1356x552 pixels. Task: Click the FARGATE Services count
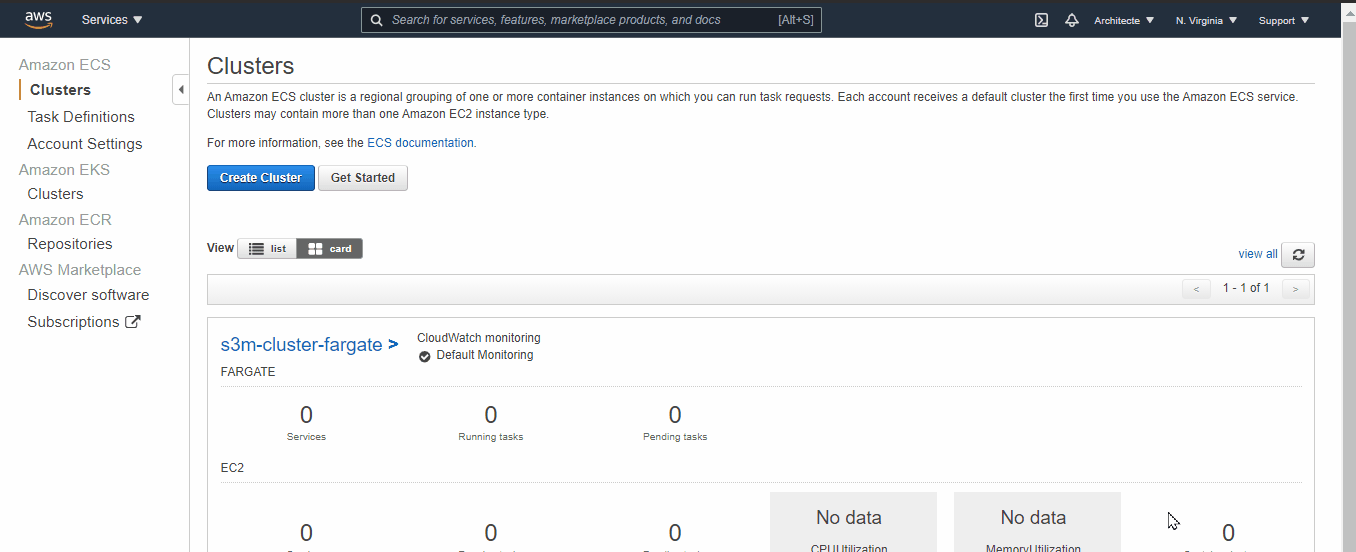pos(306,415)
